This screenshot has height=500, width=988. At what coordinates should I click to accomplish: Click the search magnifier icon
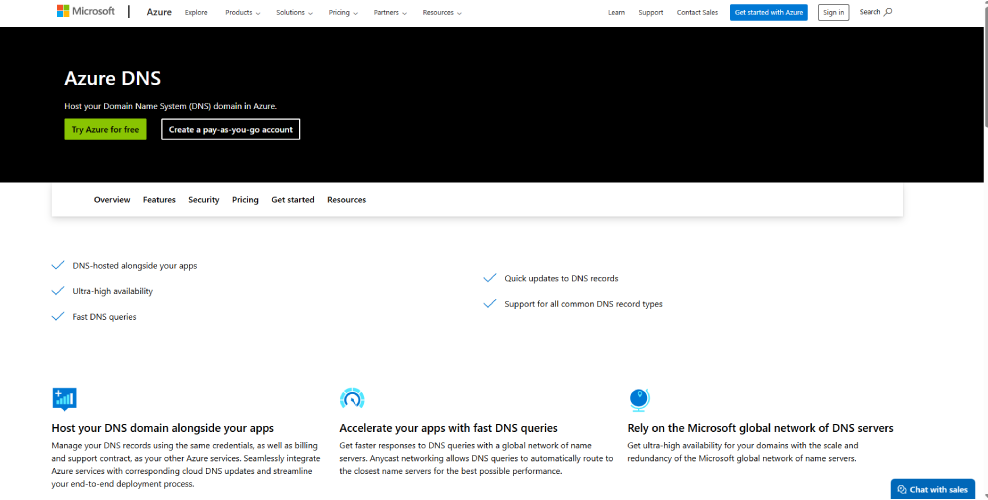point(888,12)
